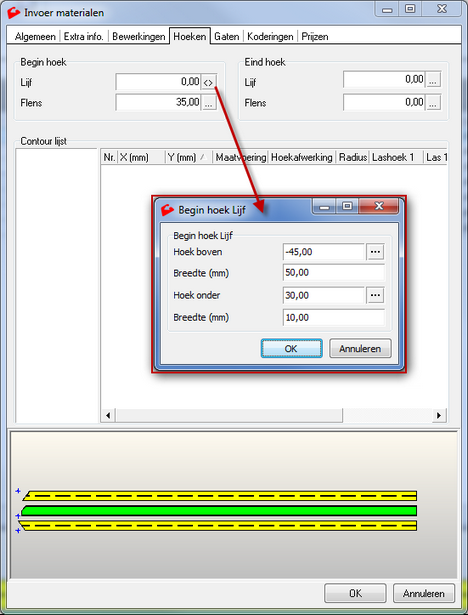Click ellipsis button beside Begin hoek Flens
This screenshot has height=615, width=468.
click(x=209, y=103)
